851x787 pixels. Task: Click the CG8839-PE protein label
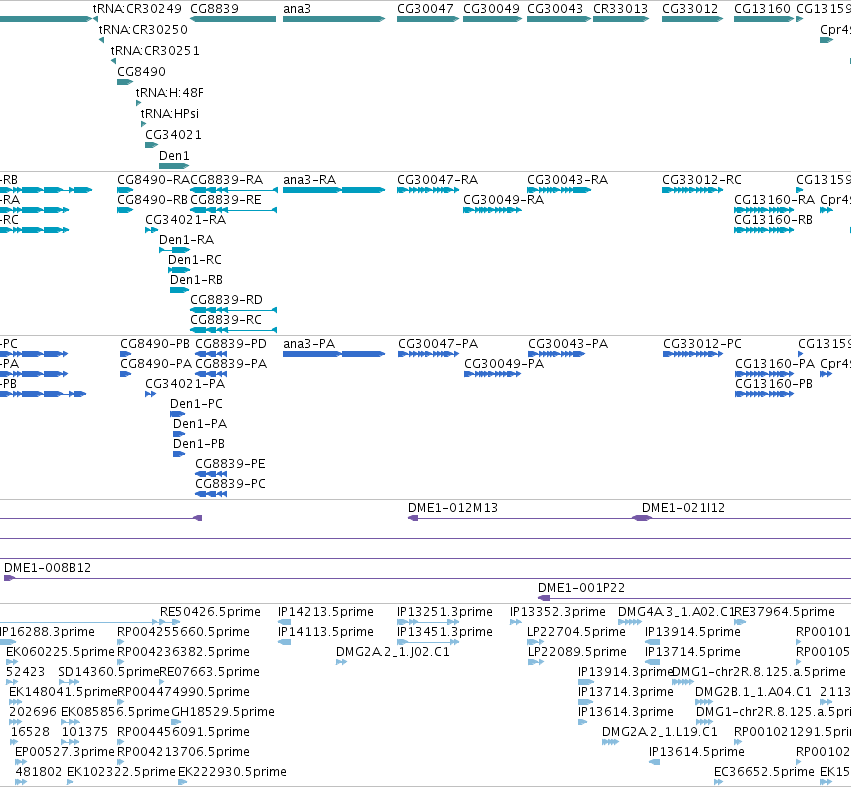(x=230, y=464)
